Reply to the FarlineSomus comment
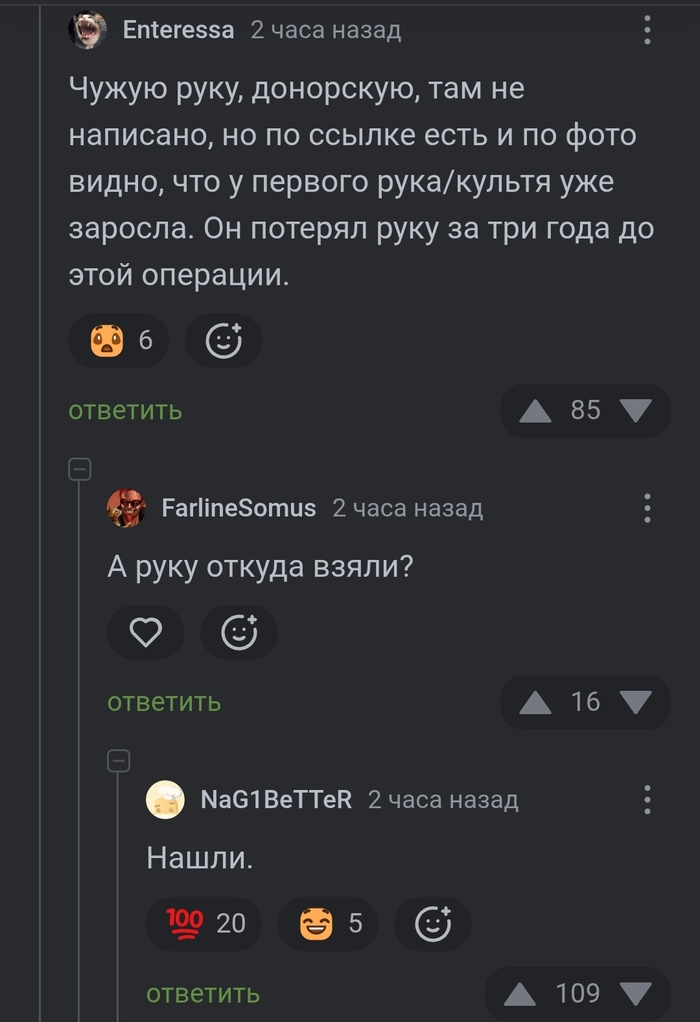The width and height of the screenshot is (700, 1022). 164,702
